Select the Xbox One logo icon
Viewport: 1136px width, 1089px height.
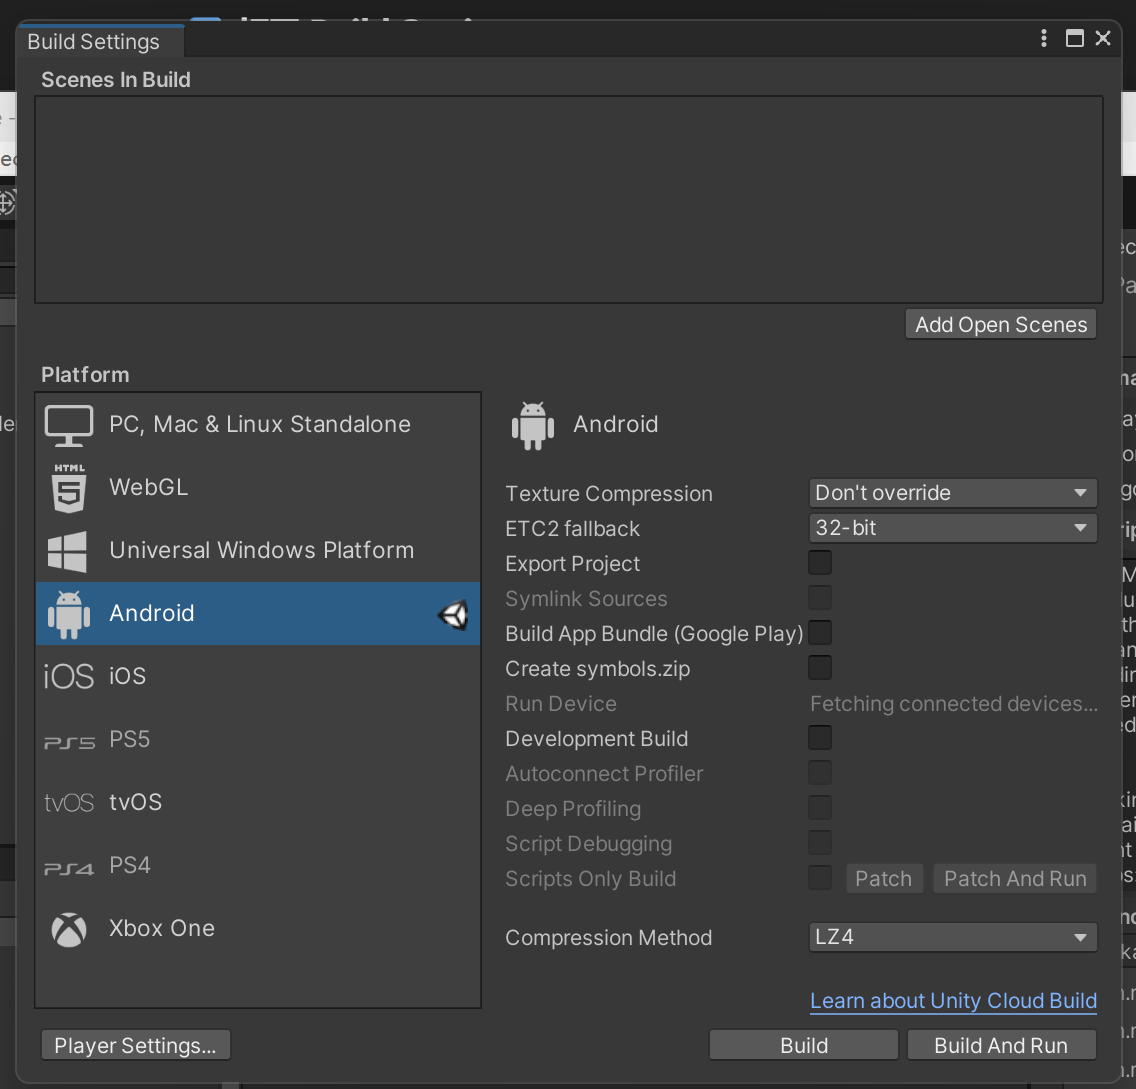tap(69, 929)
